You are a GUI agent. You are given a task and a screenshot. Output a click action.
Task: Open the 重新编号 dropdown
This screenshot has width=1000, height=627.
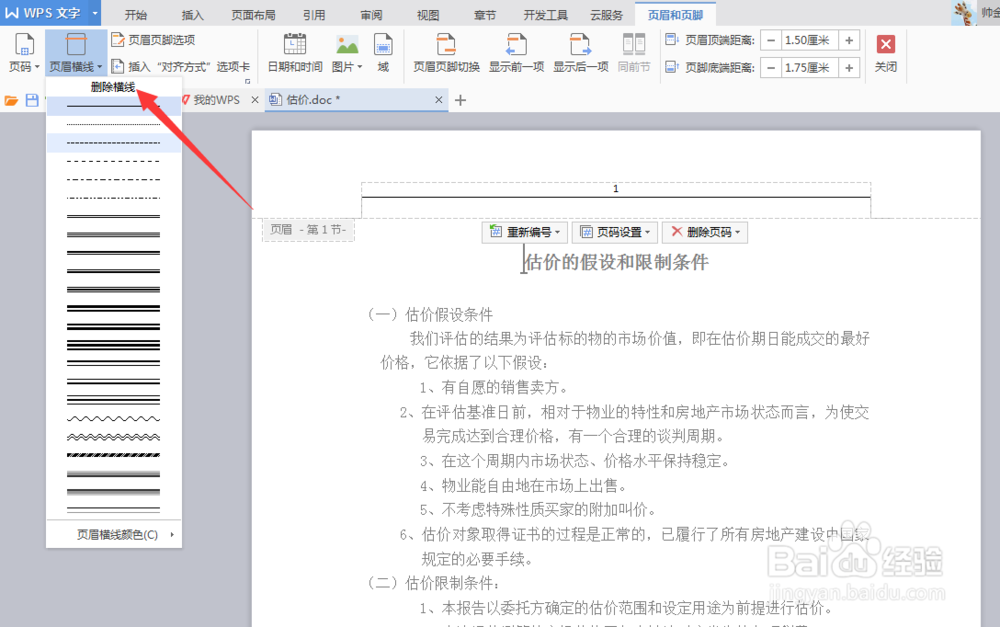(526, 232)
